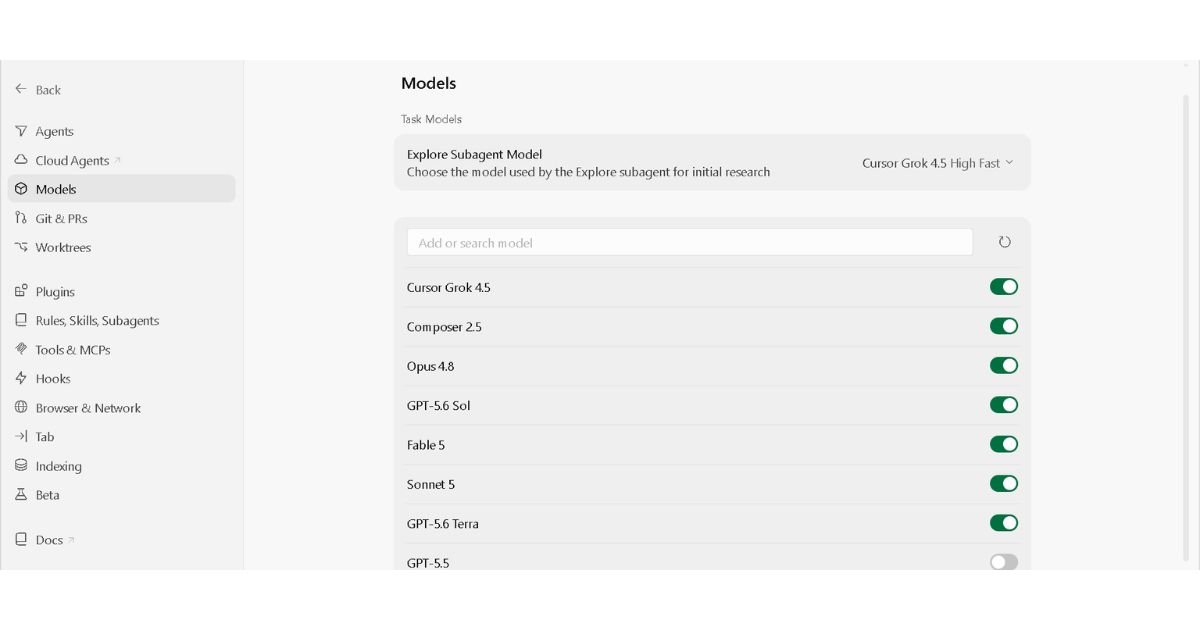1200x630 pixels.
Task: Click the Worktrees icon in sidebar
Action: 21,247
